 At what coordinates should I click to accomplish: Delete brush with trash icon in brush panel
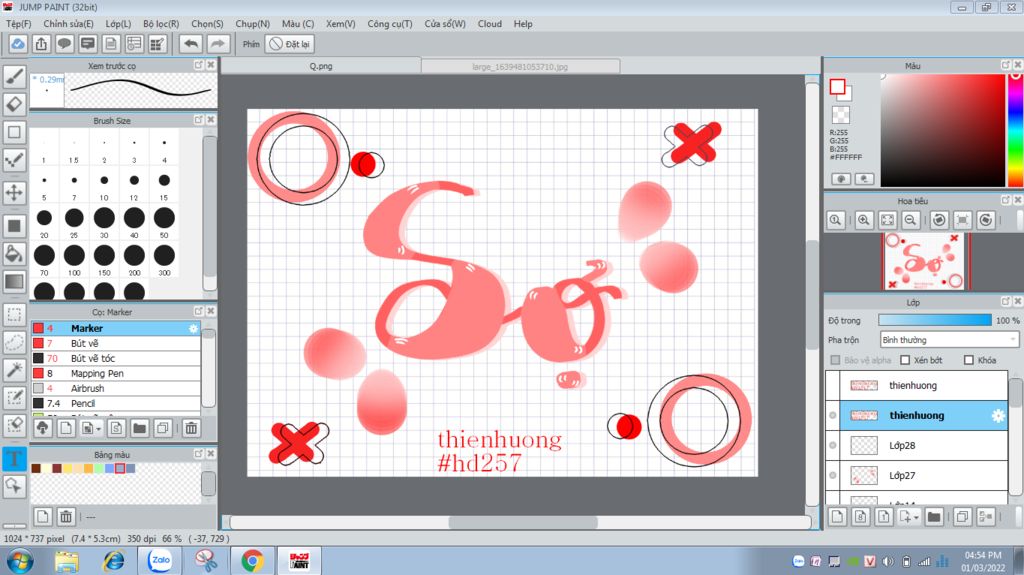[191, 428]
